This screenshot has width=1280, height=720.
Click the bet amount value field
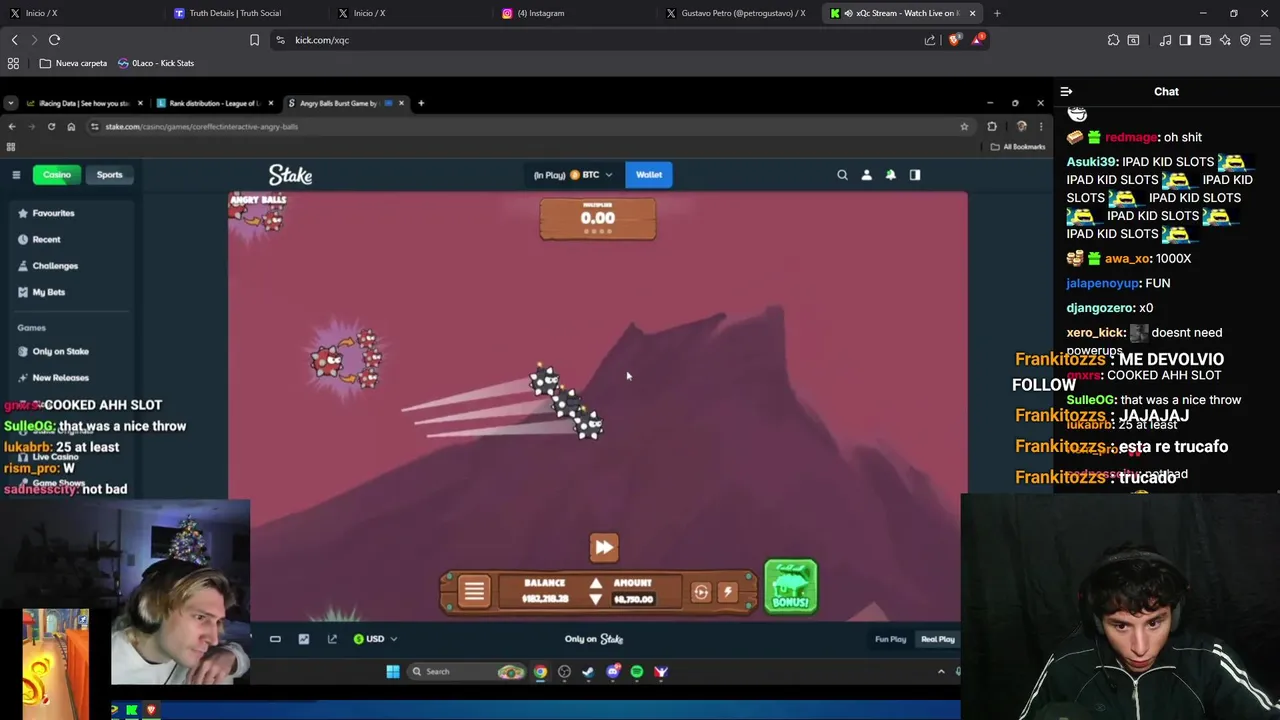(x=633, y=599)
